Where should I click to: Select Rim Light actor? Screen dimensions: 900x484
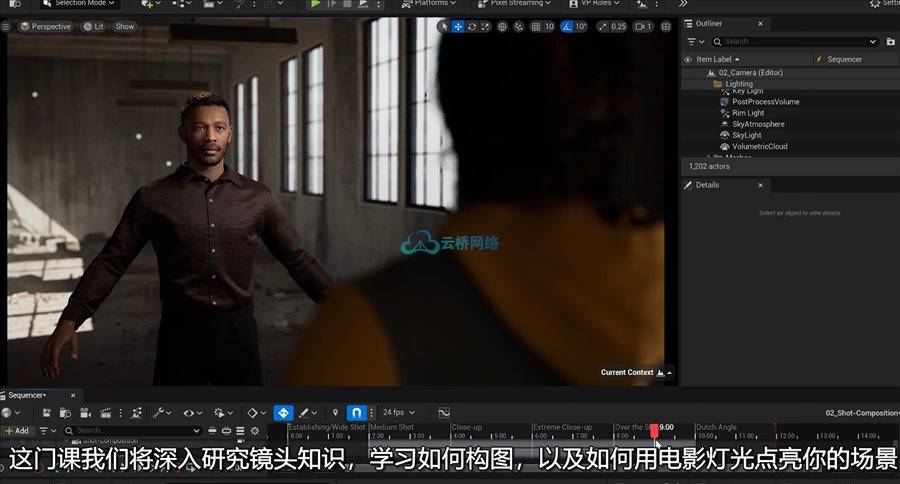[748, 113]
